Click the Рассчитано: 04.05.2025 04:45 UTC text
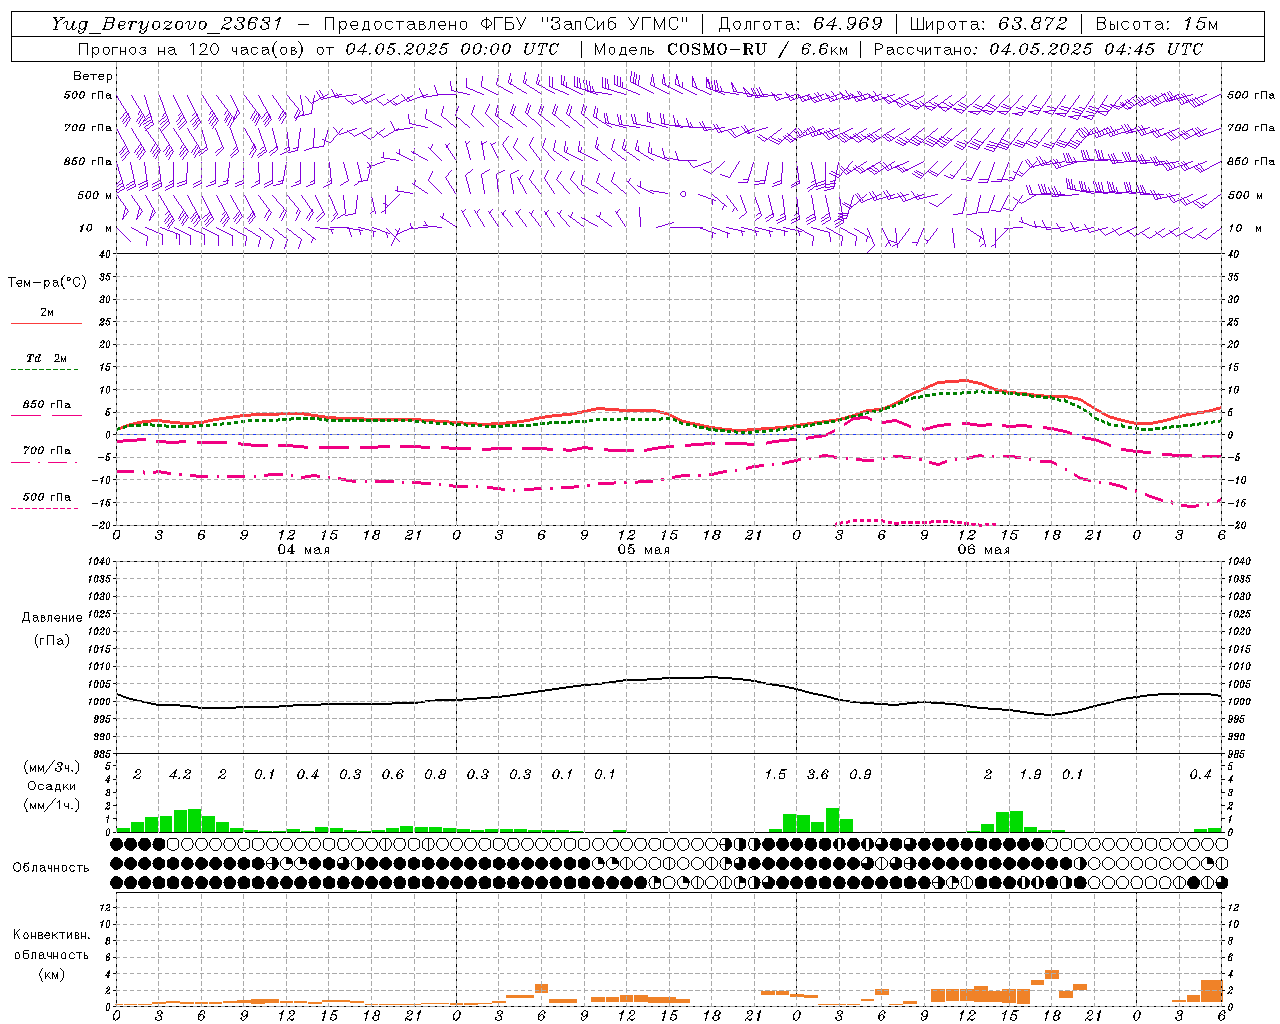The height and width of the screenshot is (1024, 1280). pos(1038,49)
